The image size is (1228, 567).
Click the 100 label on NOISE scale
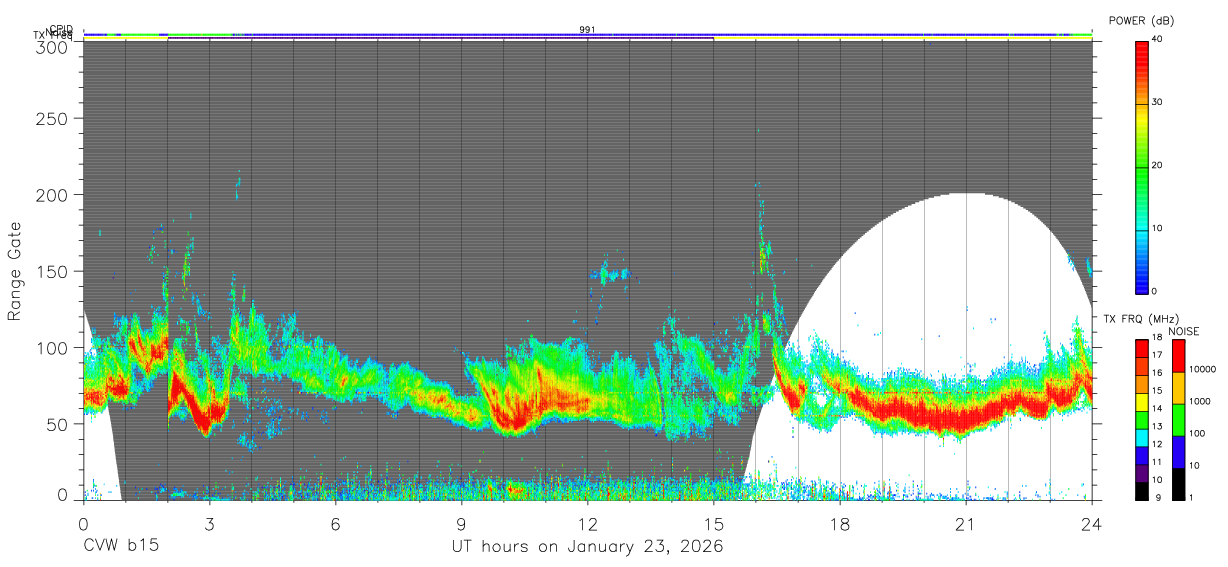click(x=1196, y=434)
